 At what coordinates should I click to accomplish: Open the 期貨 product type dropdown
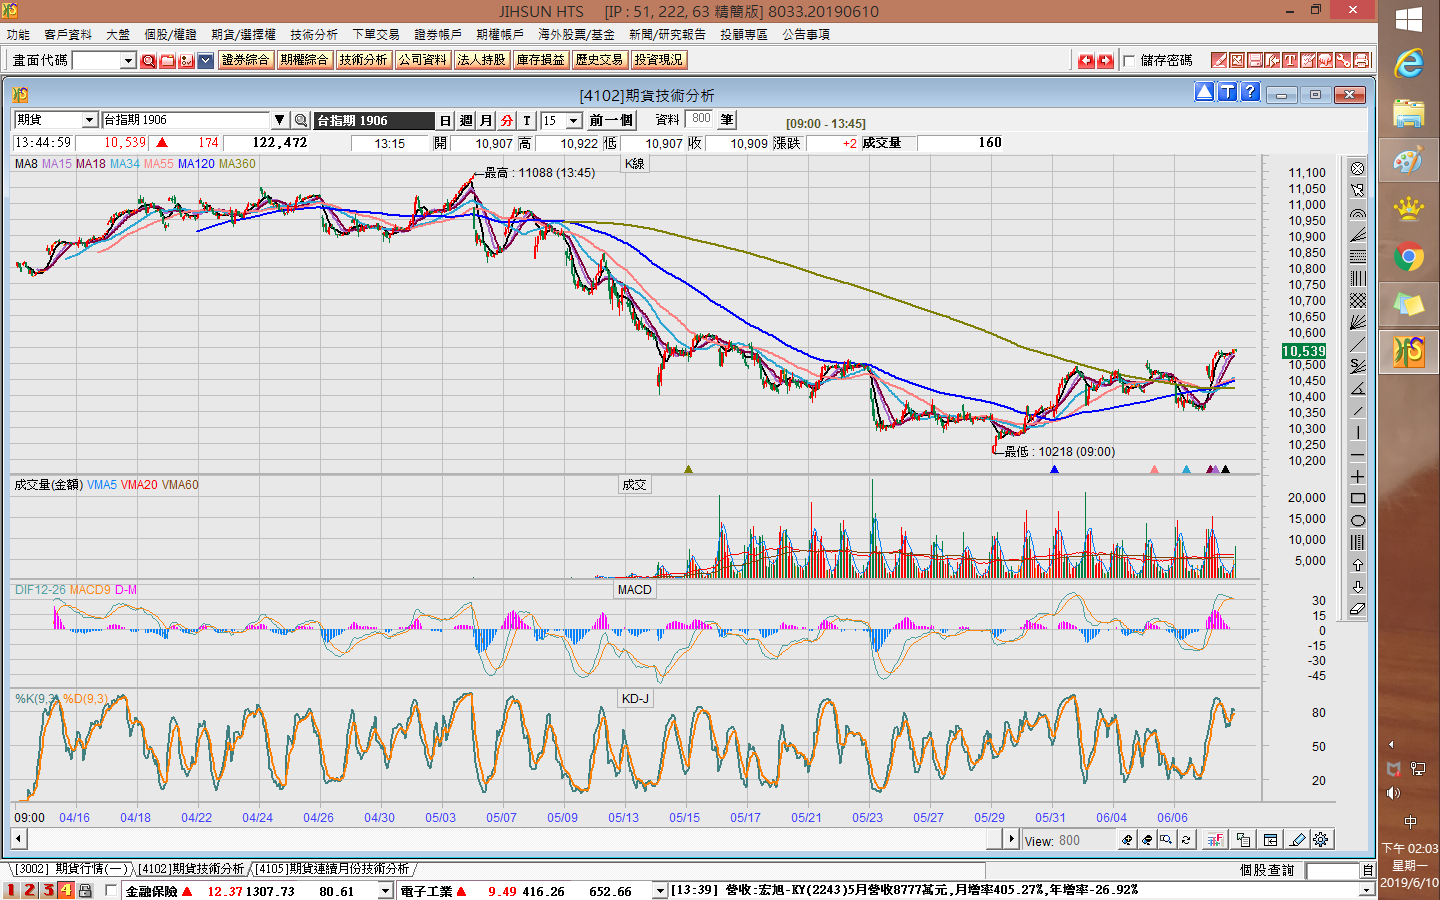89,120
